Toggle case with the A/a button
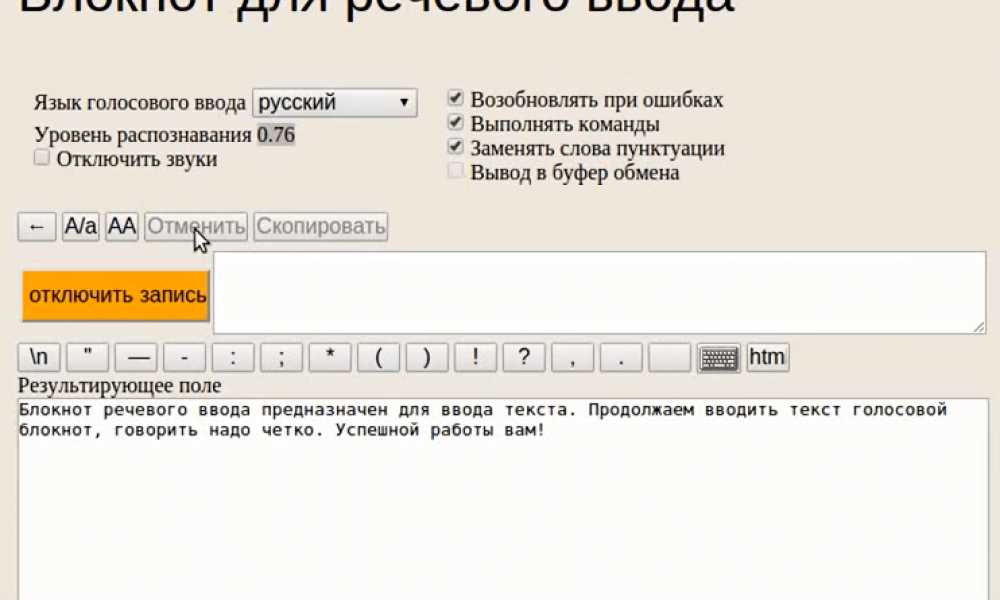The height and width of the screenshot is (600, 1000). tap(80, 227)
